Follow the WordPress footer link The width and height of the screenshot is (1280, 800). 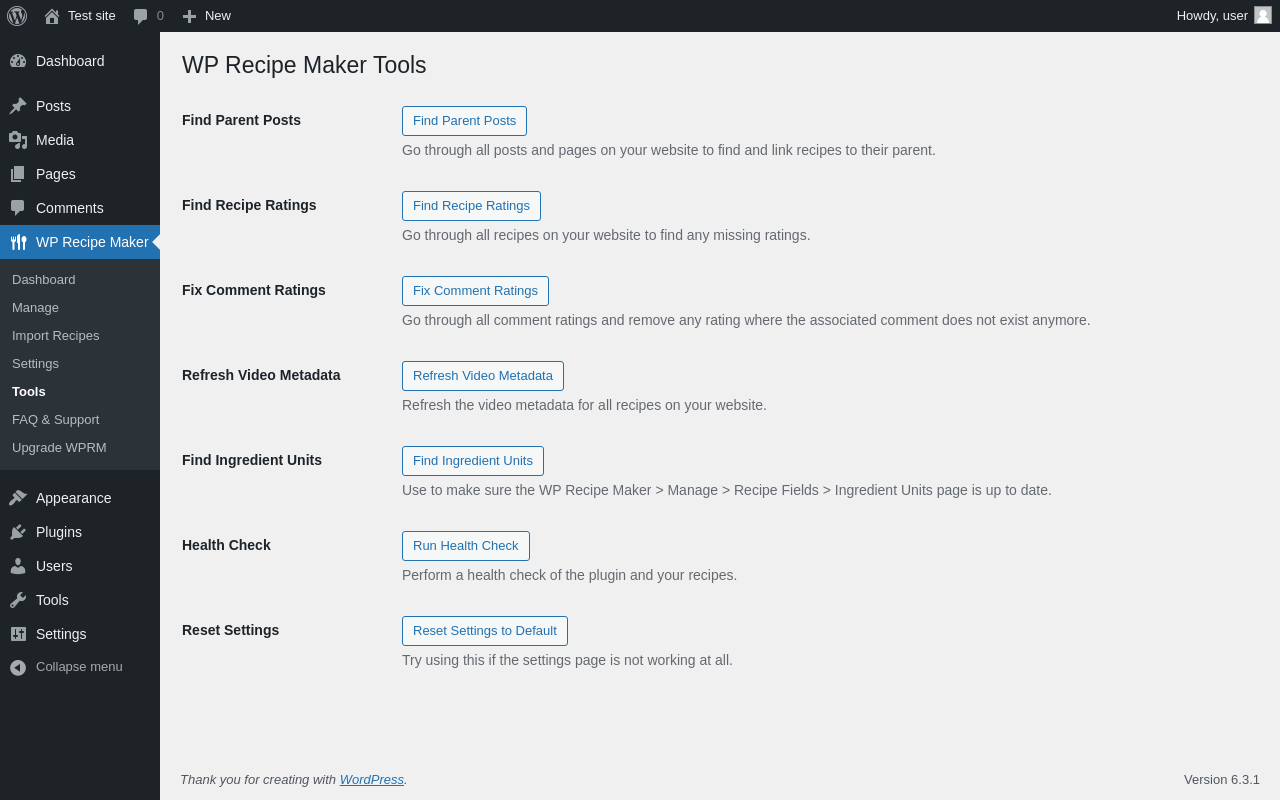coord(372,780)
